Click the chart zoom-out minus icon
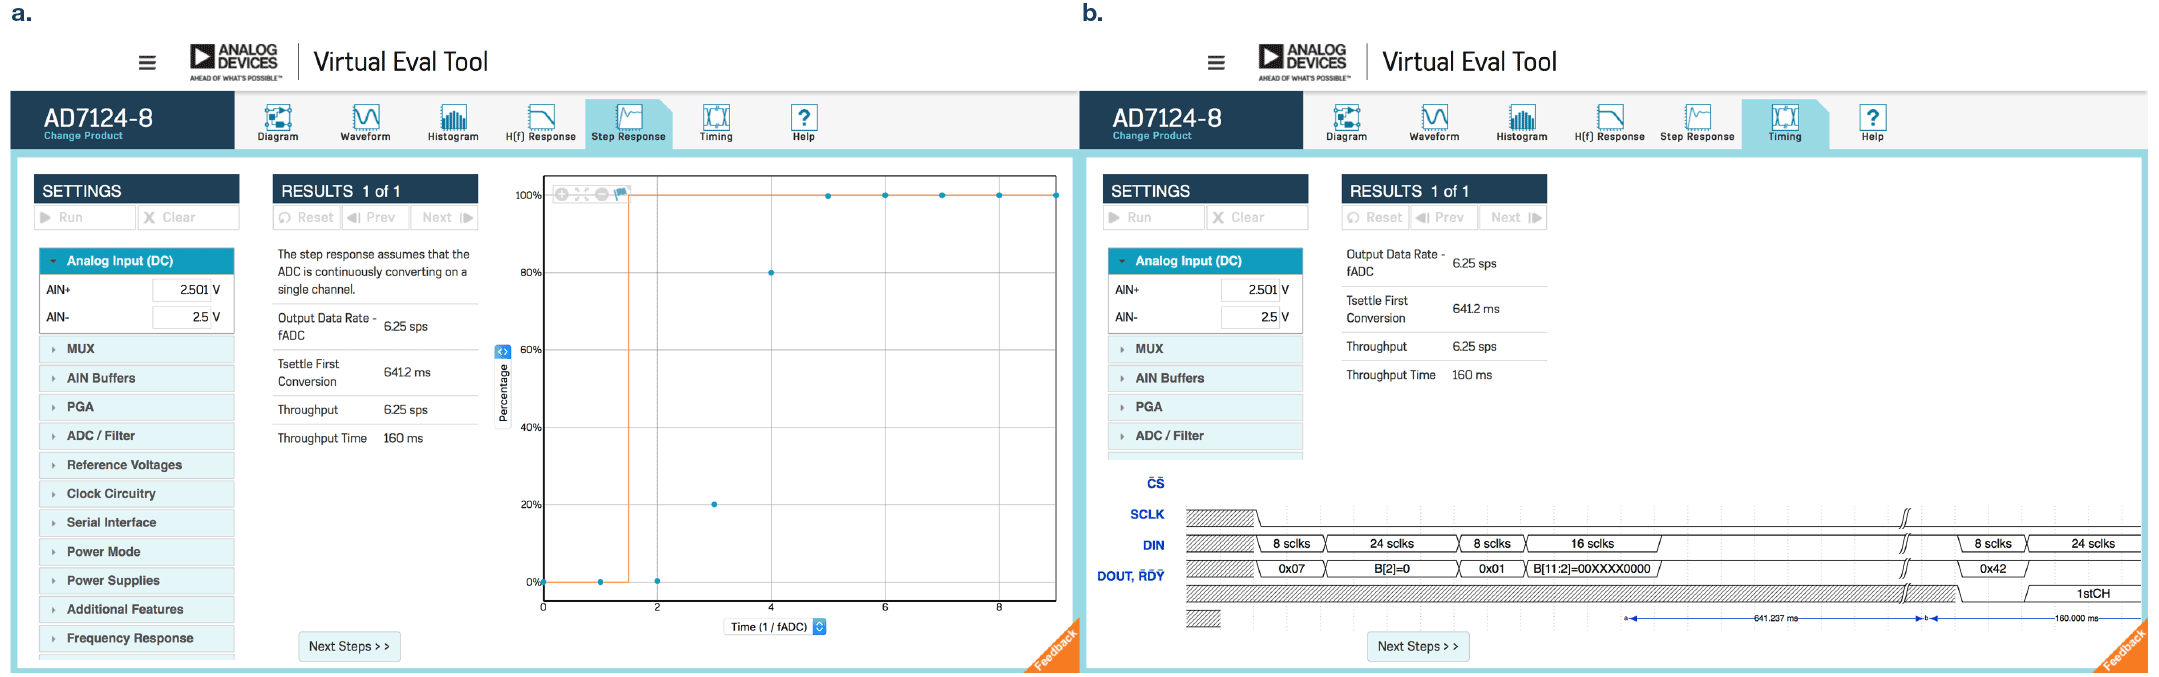2159x677 pixels. pyautogui.click(x=601, y=194)
